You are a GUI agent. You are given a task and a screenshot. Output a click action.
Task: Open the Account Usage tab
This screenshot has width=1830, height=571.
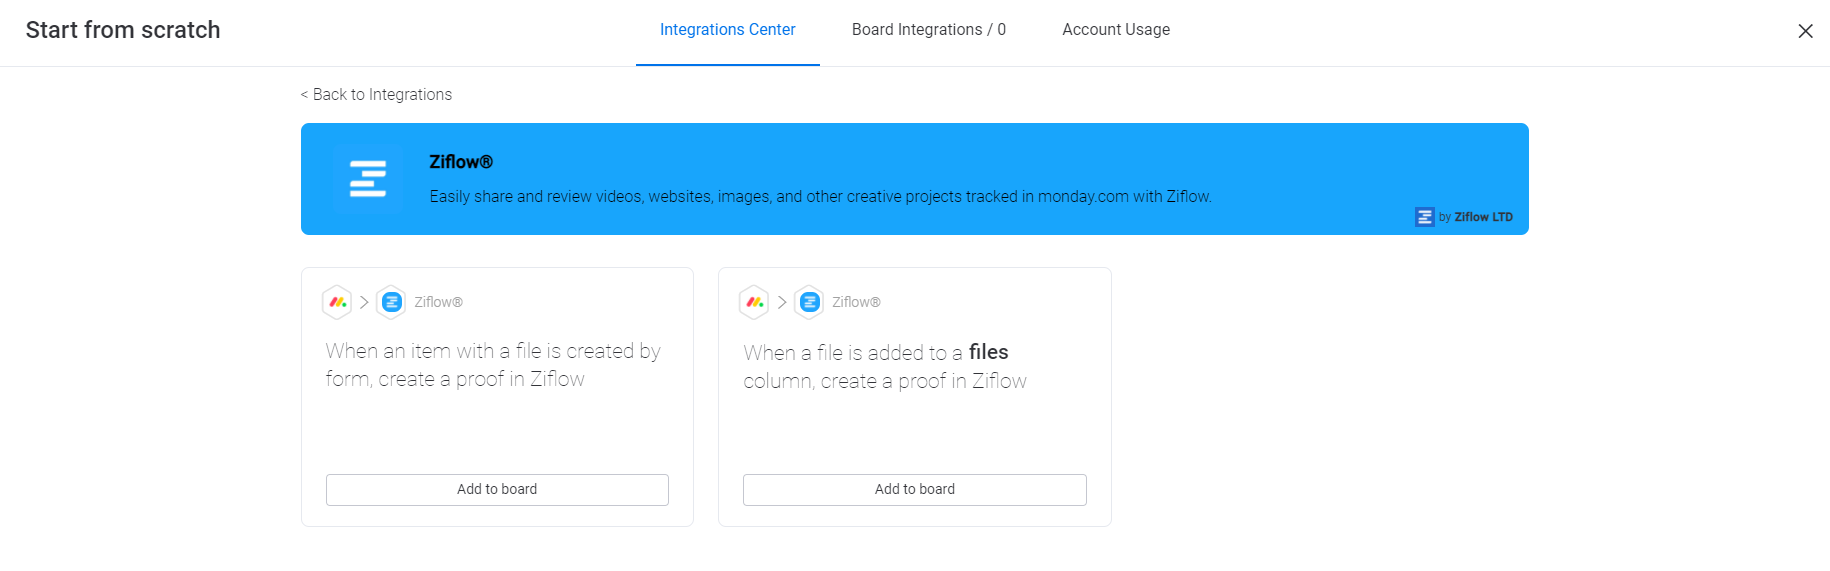click(x=1116, y=30)
